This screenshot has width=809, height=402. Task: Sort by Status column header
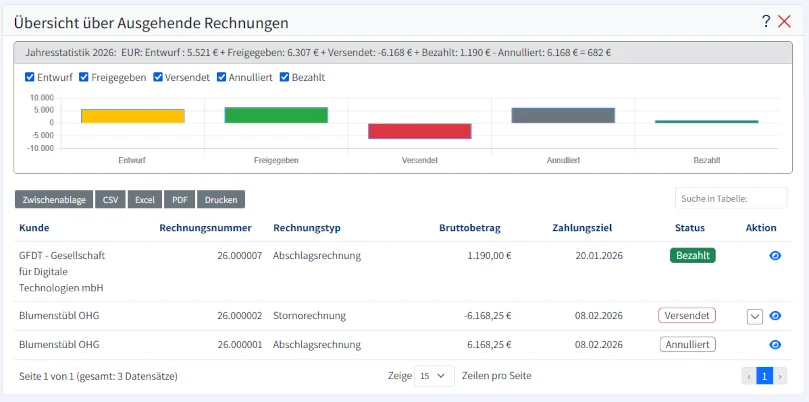(x=690, y=228)
